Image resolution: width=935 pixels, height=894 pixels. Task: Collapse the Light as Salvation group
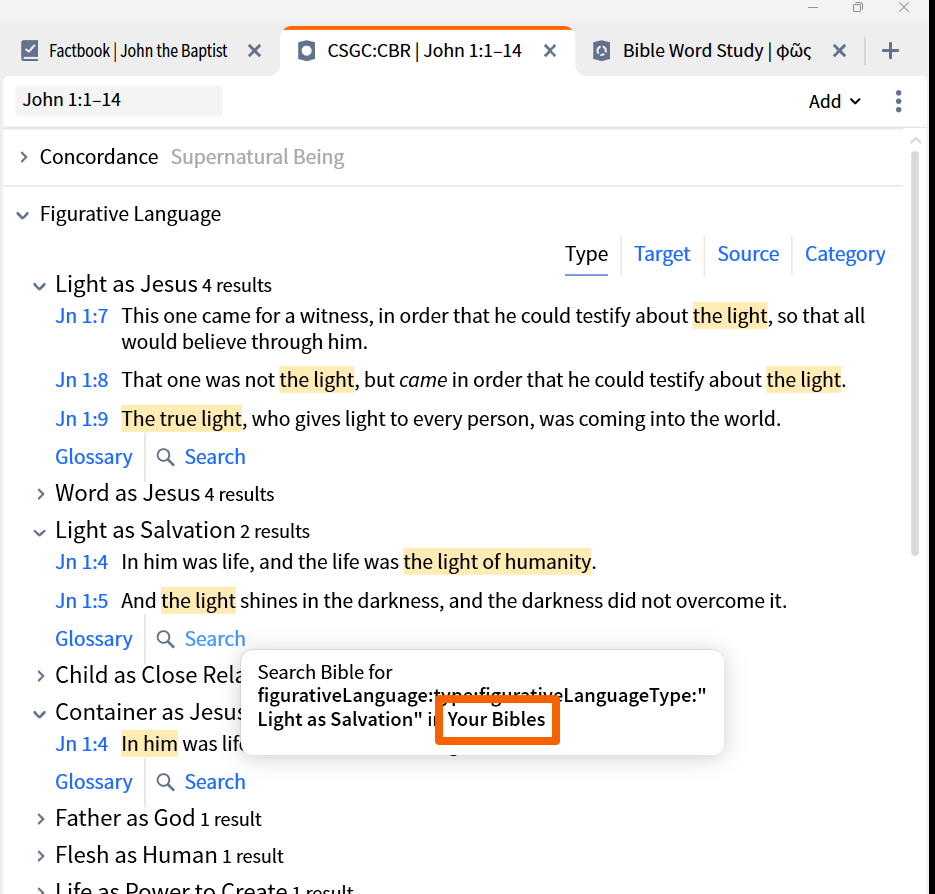coord(39,532)
